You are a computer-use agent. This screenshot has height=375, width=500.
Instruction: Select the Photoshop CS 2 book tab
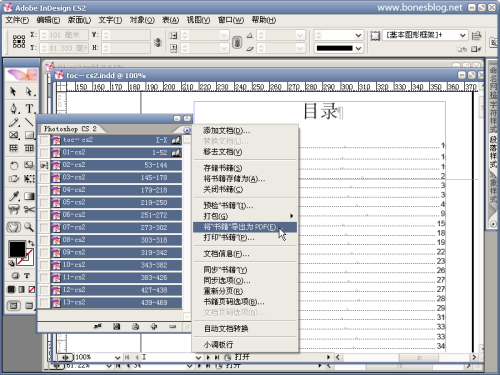71,129
